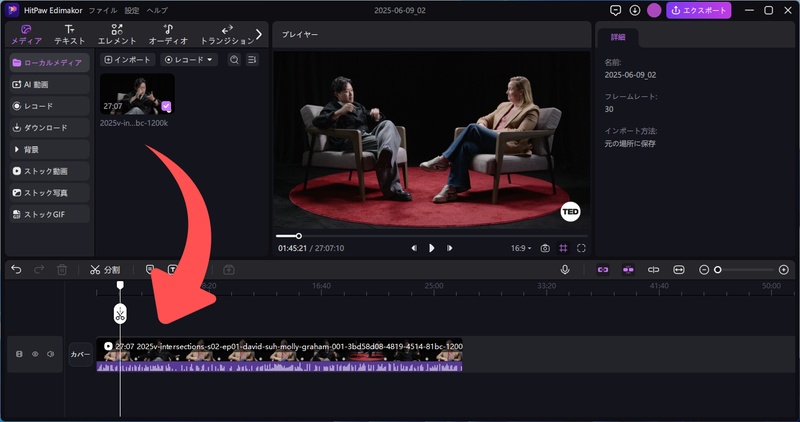This screenshot has width=800, height=422.
Task: Click the timeline zoom slider handle
Action: click(718, 269)
